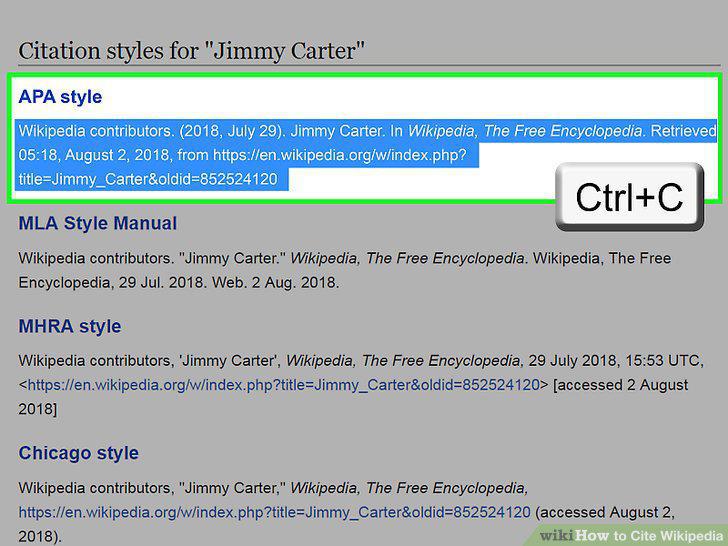Click the MLA citation paragraph text

pyautogui.click(x=344, y=270)
